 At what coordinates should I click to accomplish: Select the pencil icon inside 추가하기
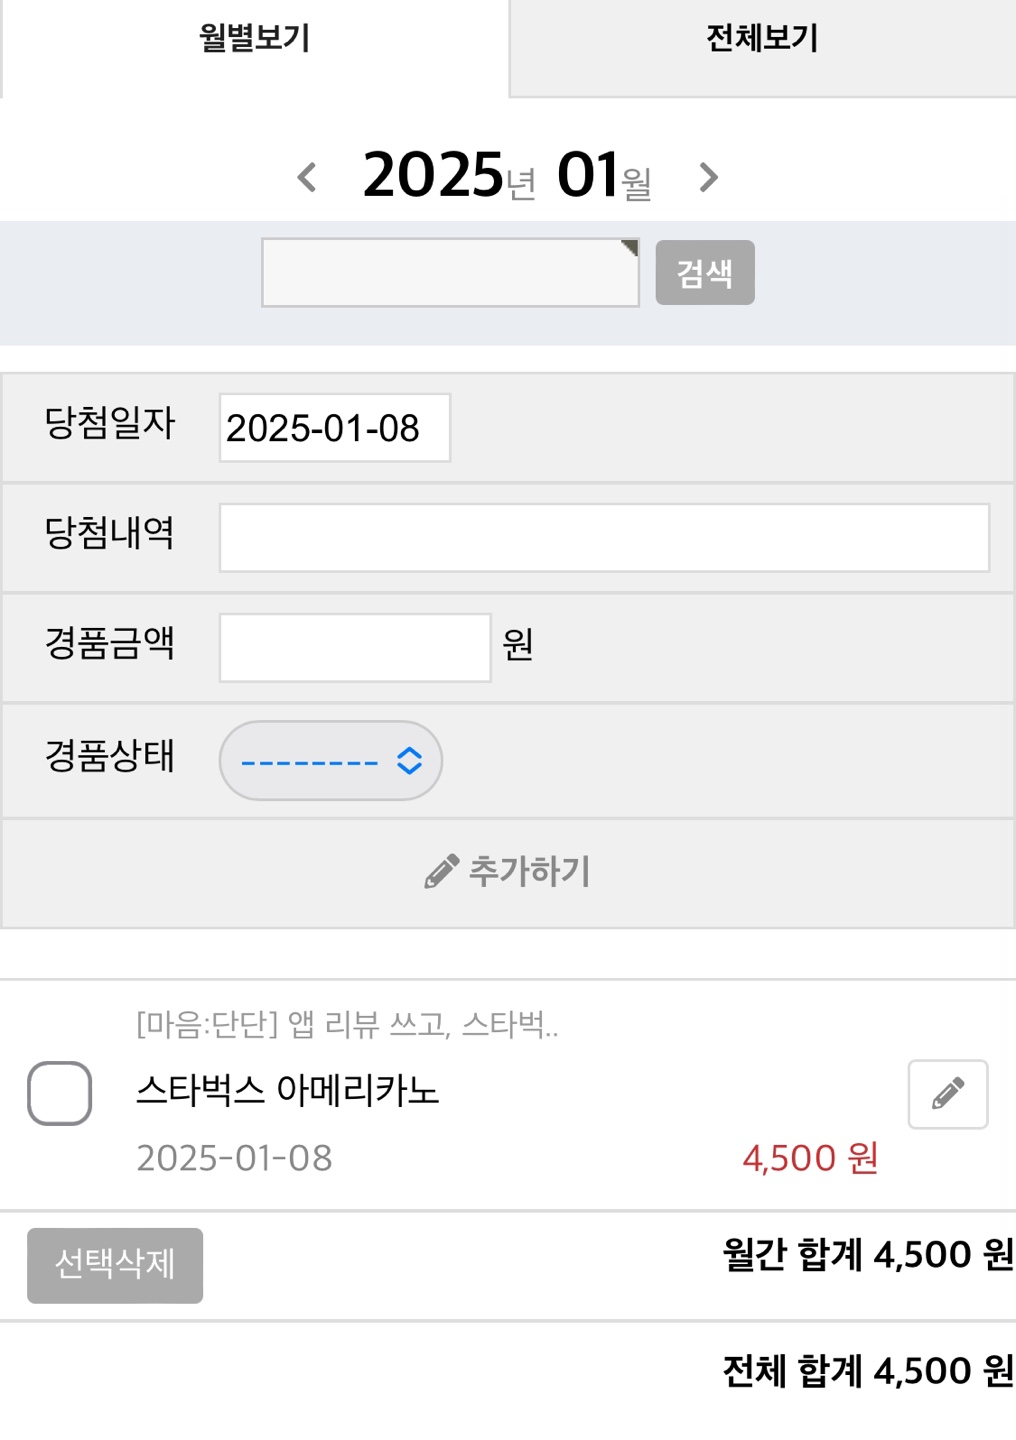[440, 870]
